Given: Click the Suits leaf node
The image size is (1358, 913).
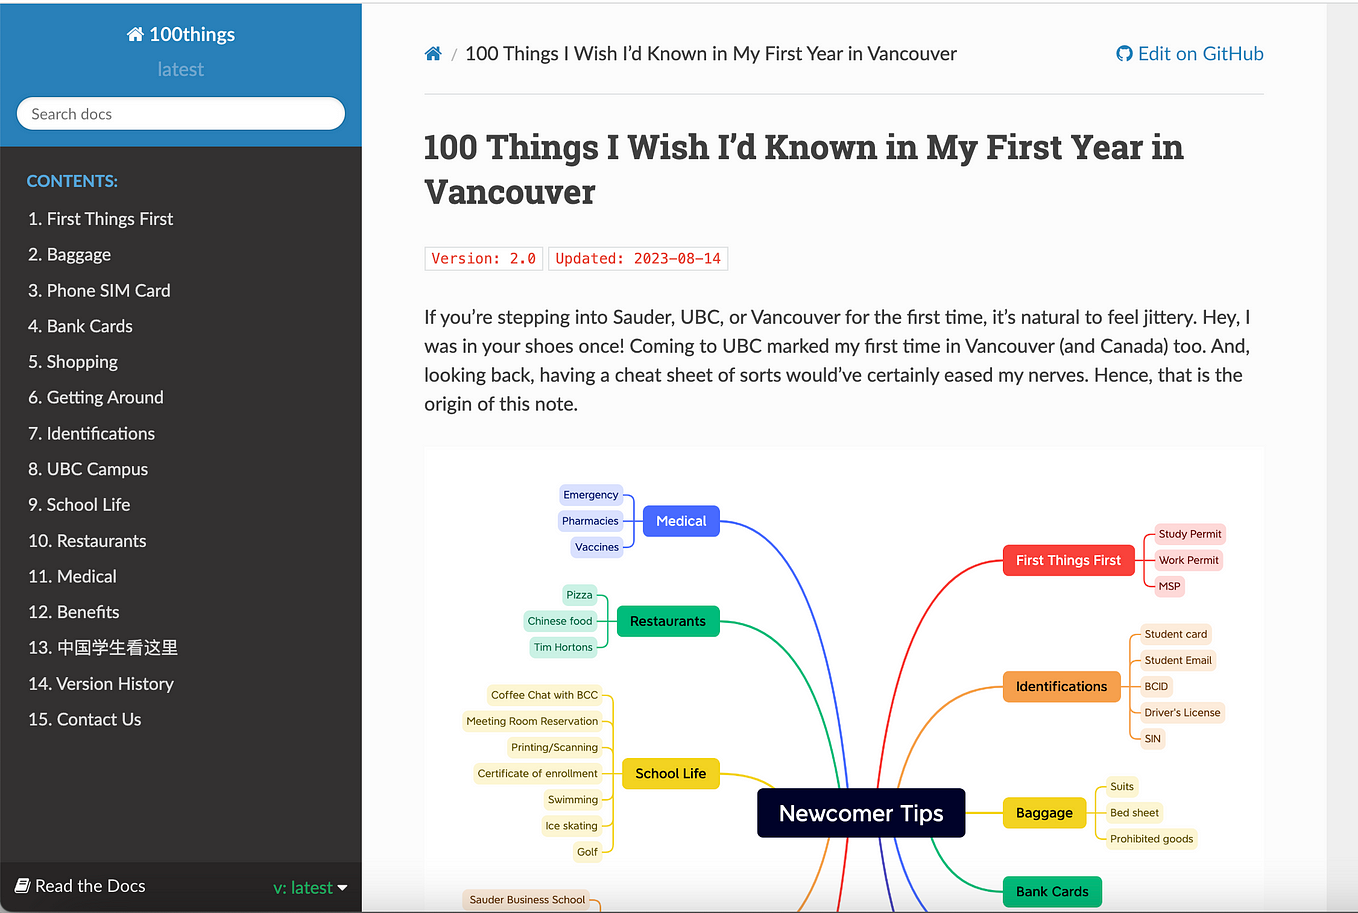Looking at the screenshot, I should coord(1122,786).
